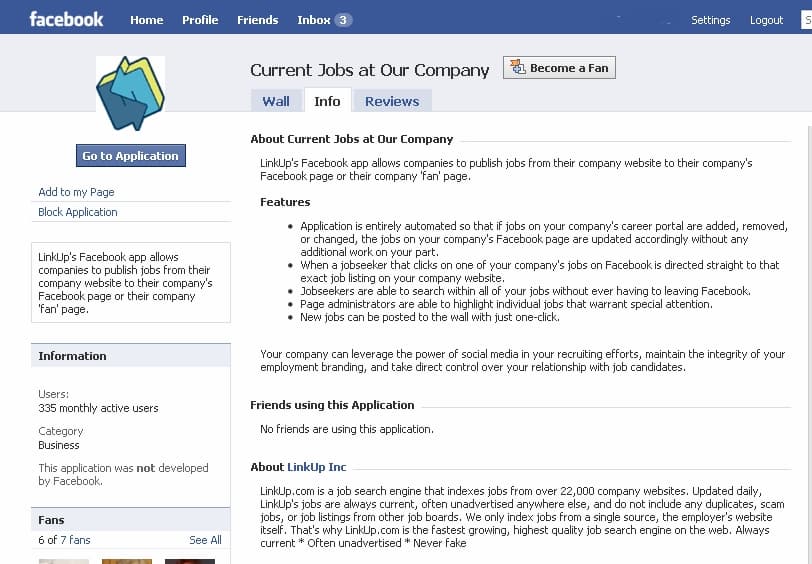Click the Inbox unread count badge
The image size is (812, 564).
(343, 20)
